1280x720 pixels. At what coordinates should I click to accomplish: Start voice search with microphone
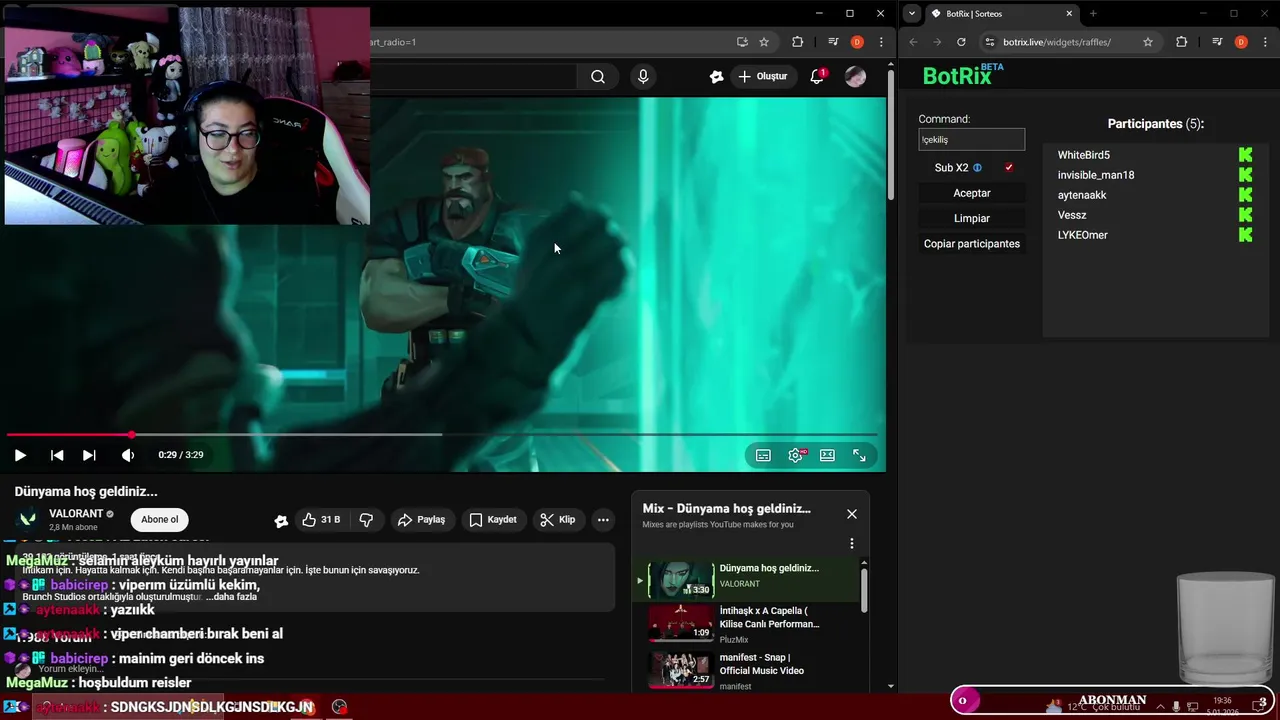coord(643,76)
